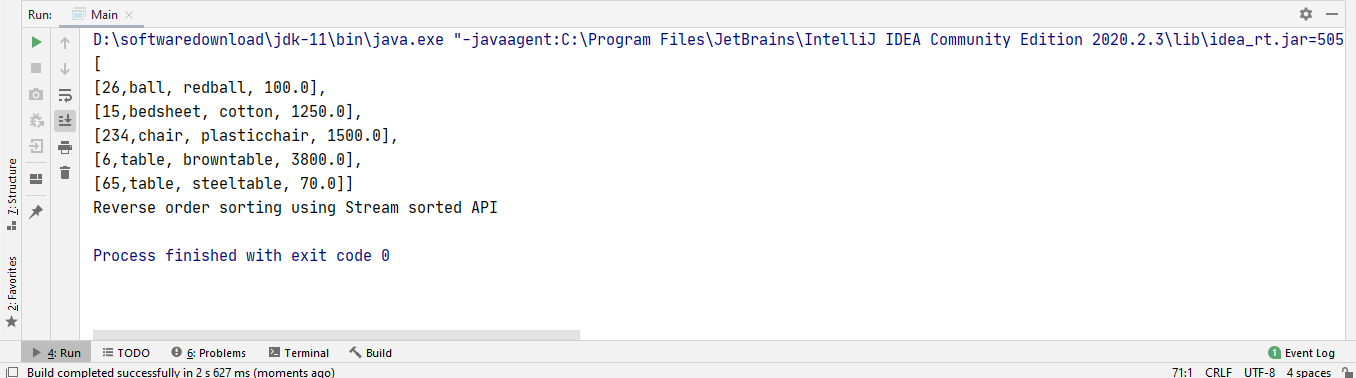Open the CRLF line separator selector

point(1218,372)
